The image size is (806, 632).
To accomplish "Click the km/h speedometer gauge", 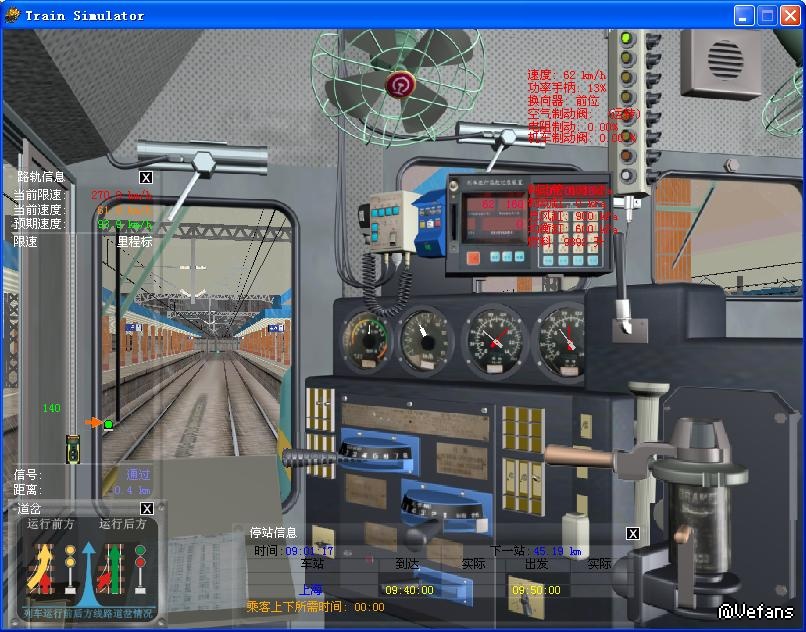I will pyautogui.click(x=426, y=340).
